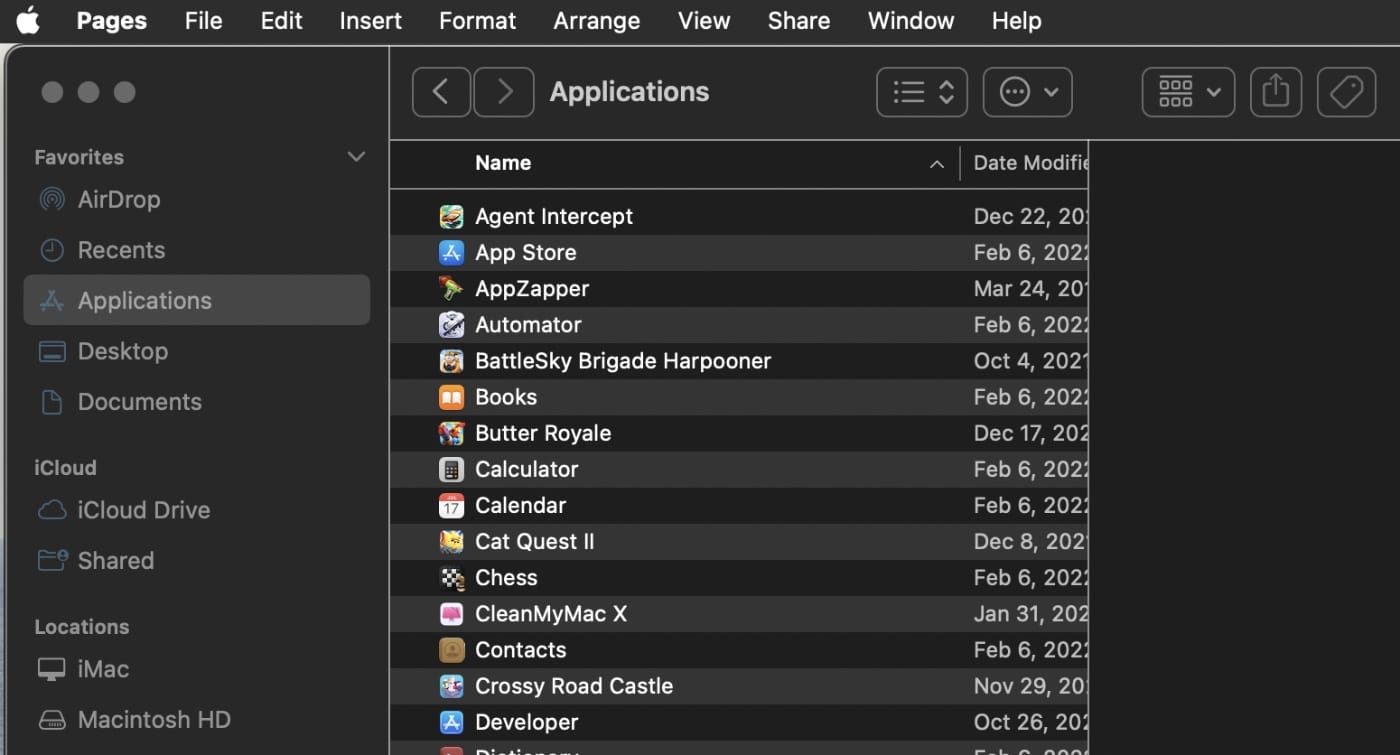1400x755 pixels.
Task: Click the Documents sidebar icon
Action: click(x=52, y=401)
